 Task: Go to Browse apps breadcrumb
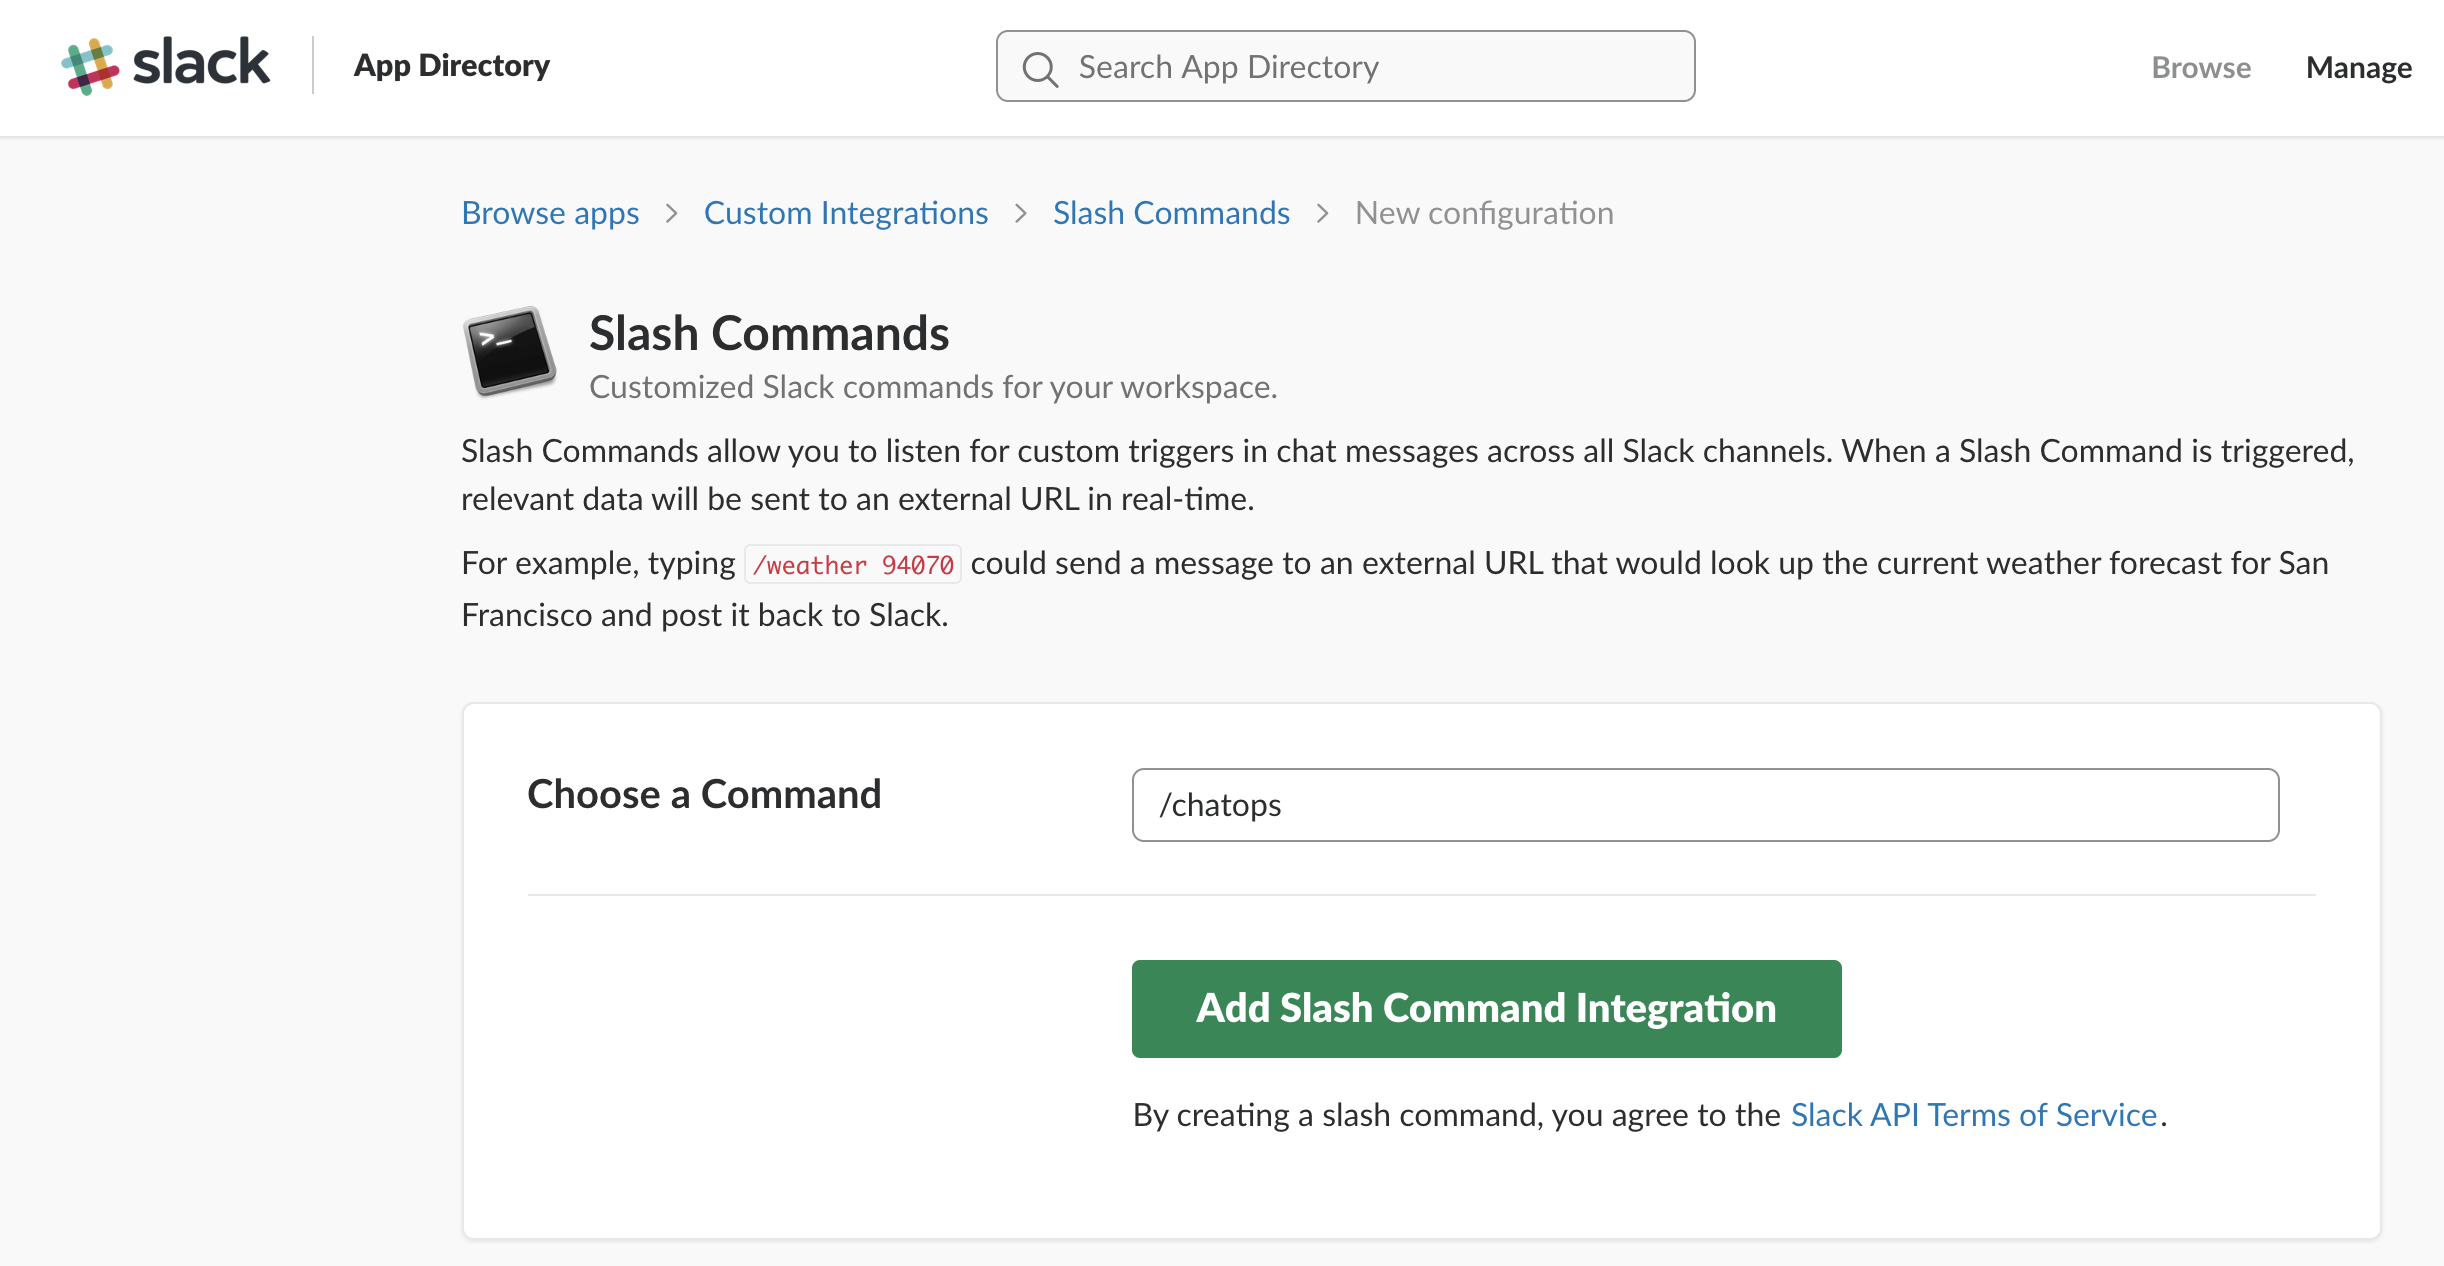coord(550,213)
